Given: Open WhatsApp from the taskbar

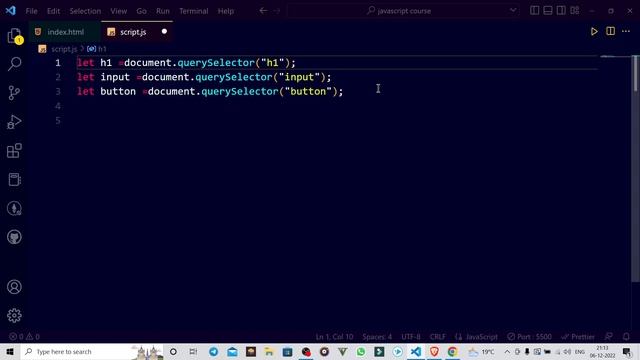Looking at the screenshot, I should [361, 351].
